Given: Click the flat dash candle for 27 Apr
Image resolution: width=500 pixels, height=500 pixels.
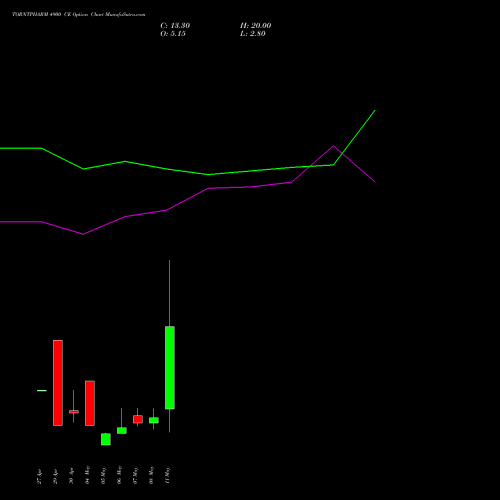Looking at the screenshot, I should (x=42, y=390).
